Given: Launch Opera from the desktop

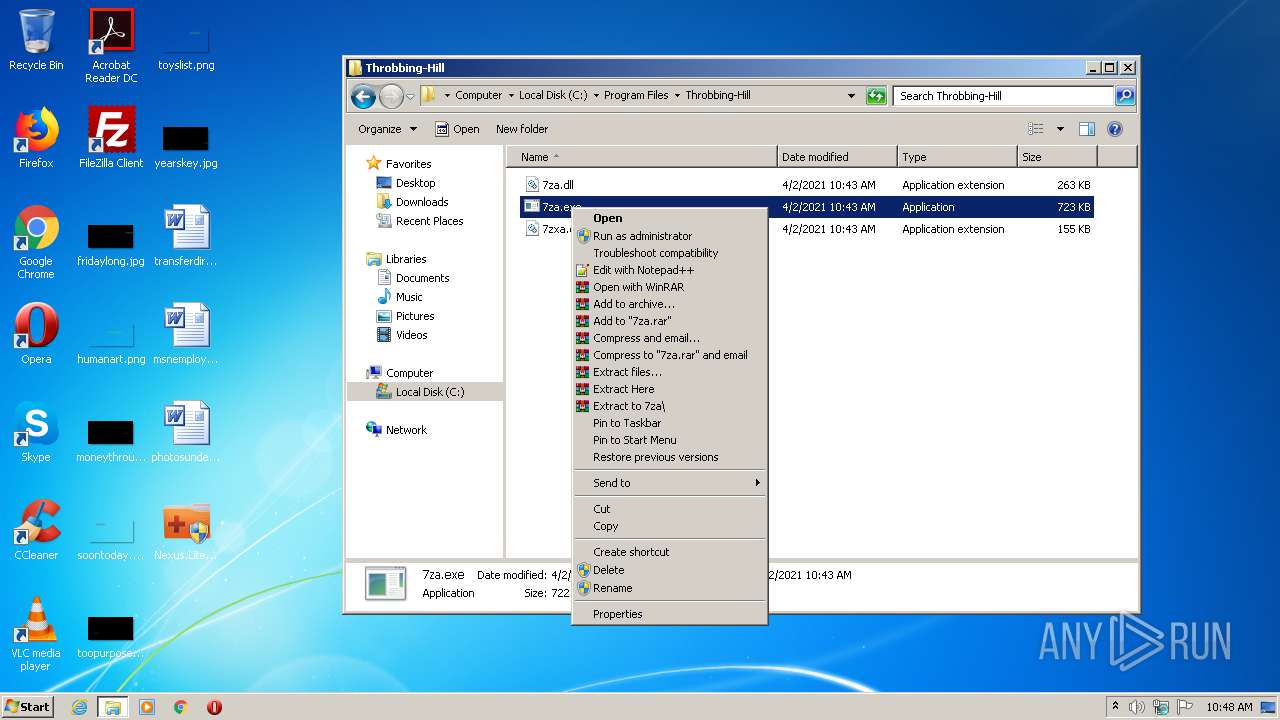Looking at the screenshot, I should tap(36, 335).
